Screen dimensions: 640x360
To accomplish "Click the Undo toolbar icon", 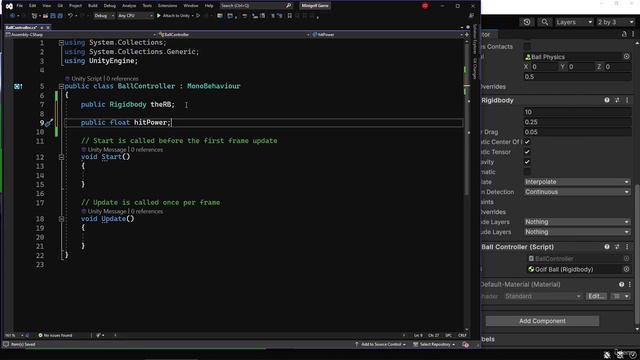I will coord(70,16).
